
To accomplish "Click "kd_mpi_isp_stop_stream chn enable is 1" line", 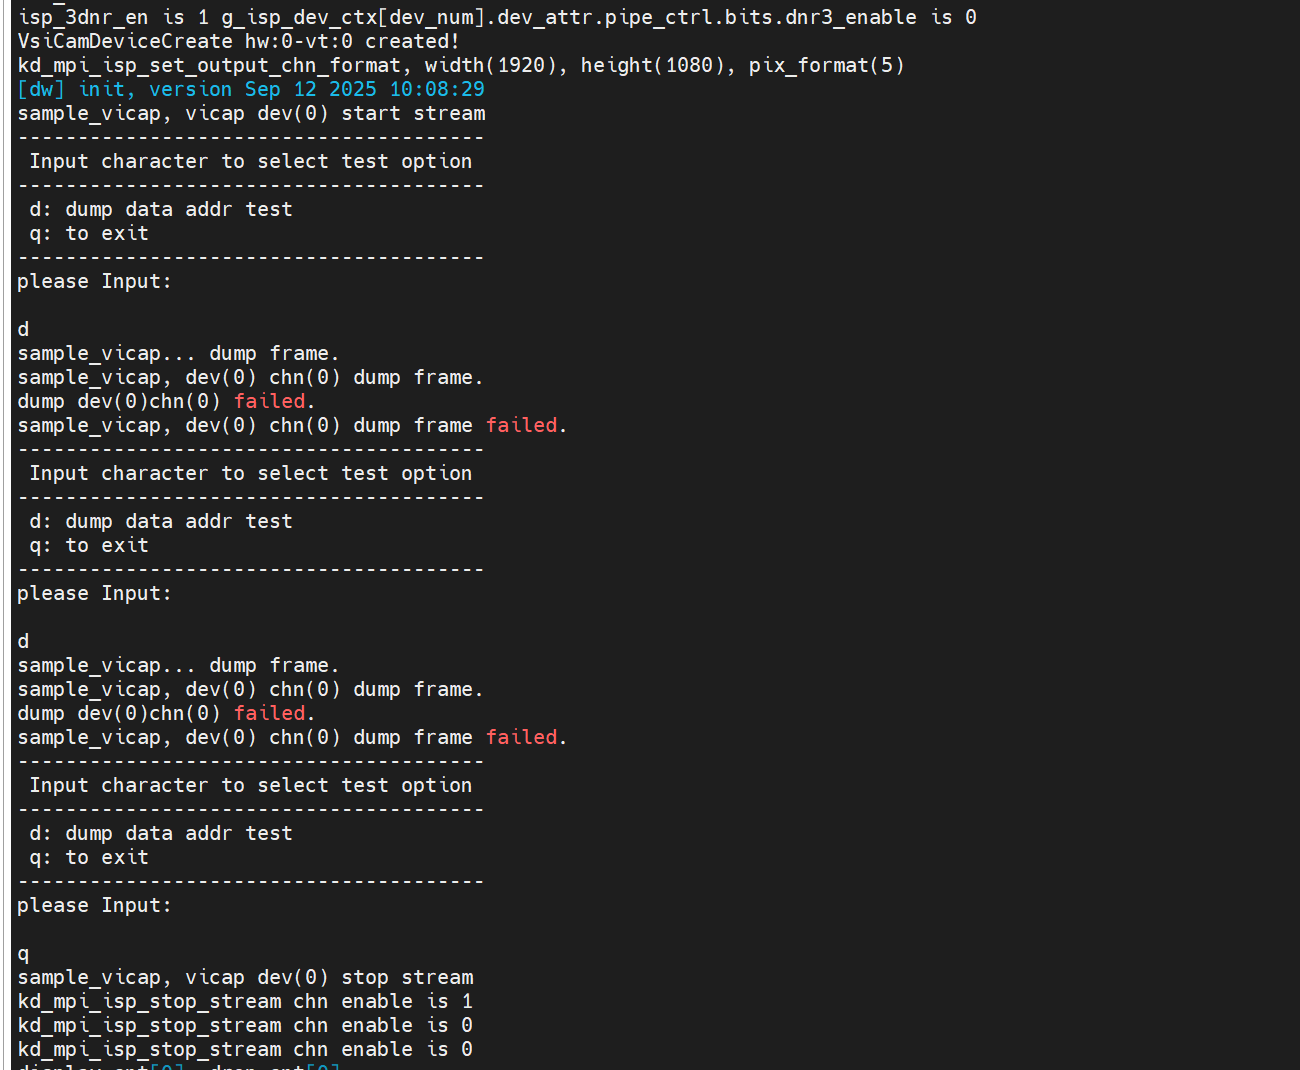I will (245, 1001).
